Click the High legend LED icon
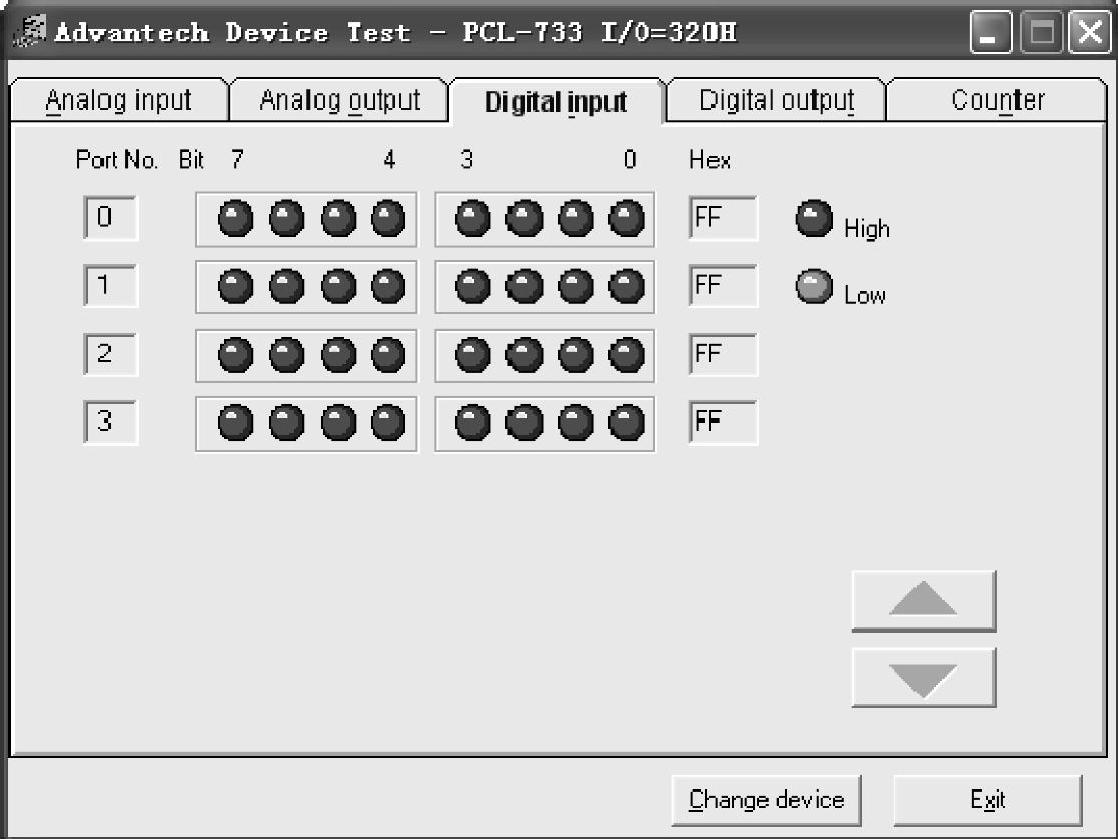Image resolution: width=1118 pixels, height=839 pixels. (814, 218)
